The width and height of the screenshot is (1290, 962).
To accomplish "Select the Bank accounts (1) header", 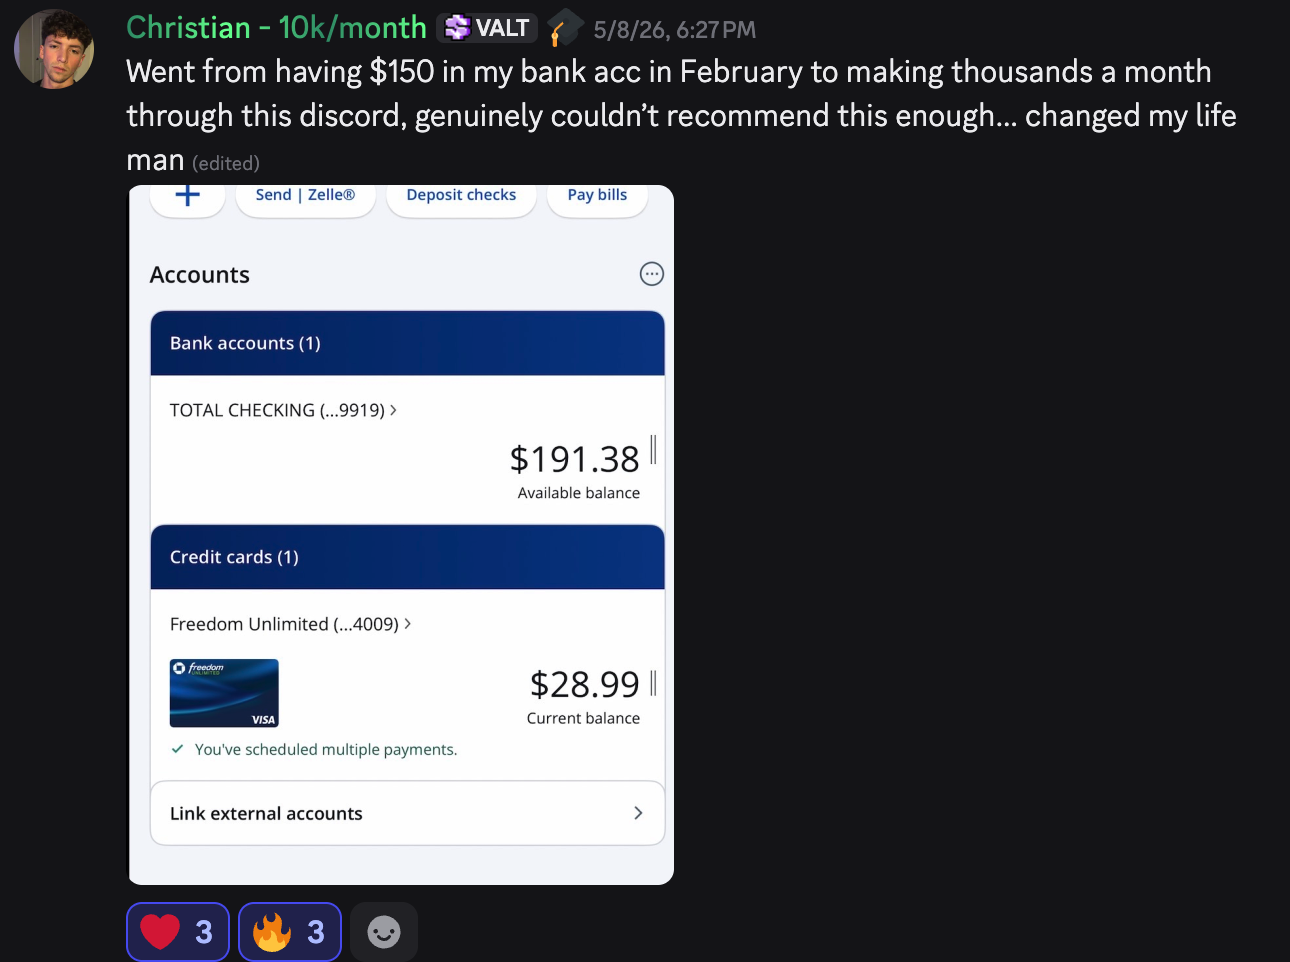I will coord(407,343).
